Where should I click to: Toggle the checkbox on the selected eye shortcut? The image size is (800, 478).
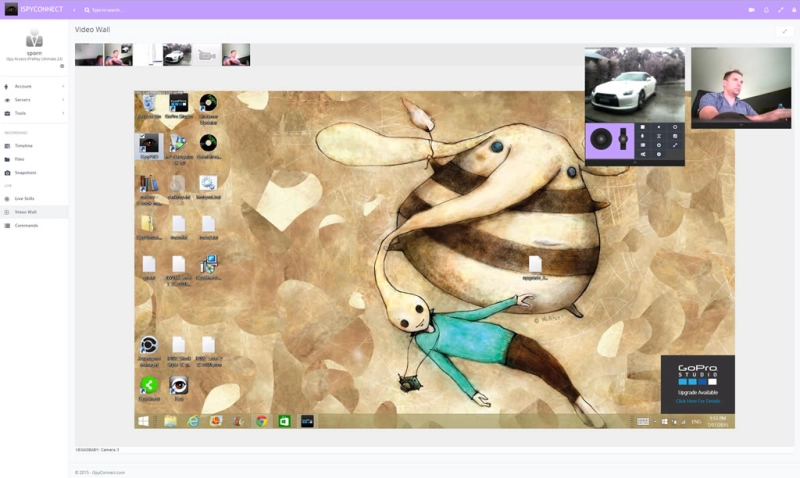pyautogui.click(x=141, y=138)
